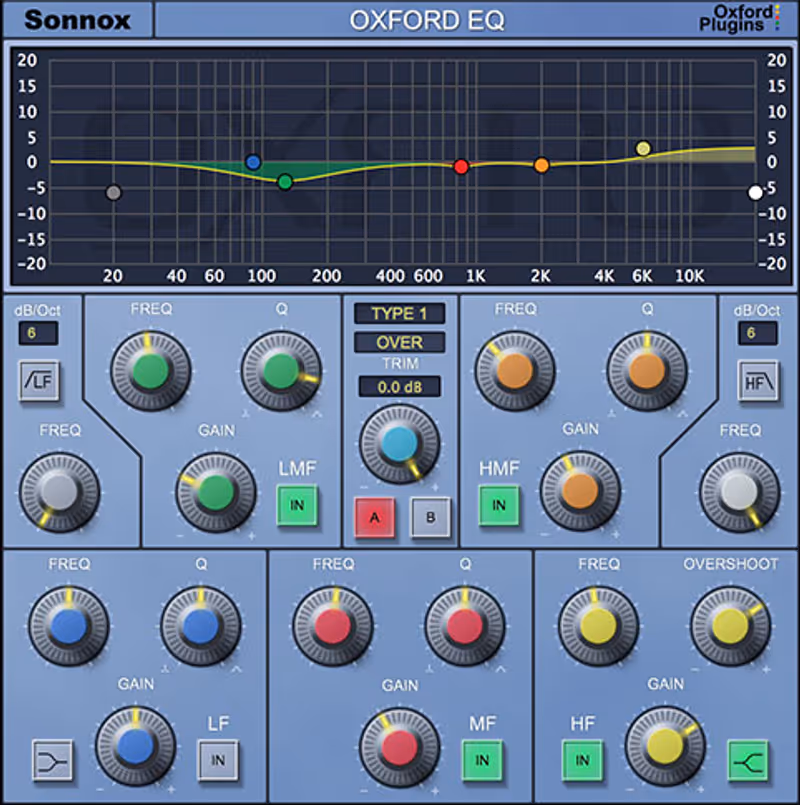
Task: Select the HF high-cut slope icon
Action: pos(757,382)
